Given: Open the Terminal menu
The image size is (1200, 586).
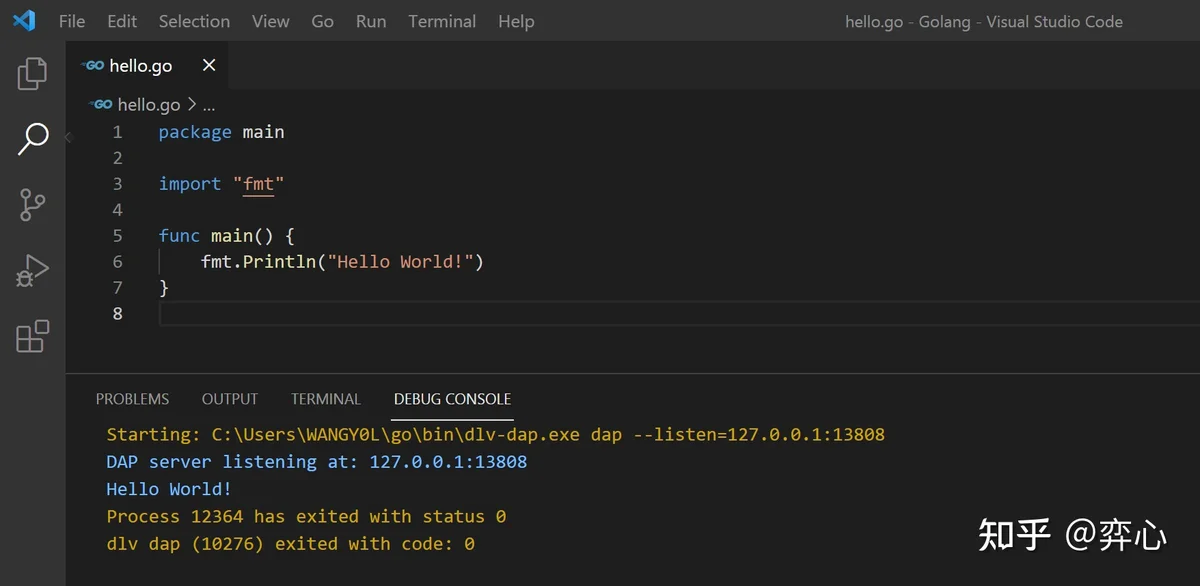Looking at the screenshot, I should tap(442, 21).
